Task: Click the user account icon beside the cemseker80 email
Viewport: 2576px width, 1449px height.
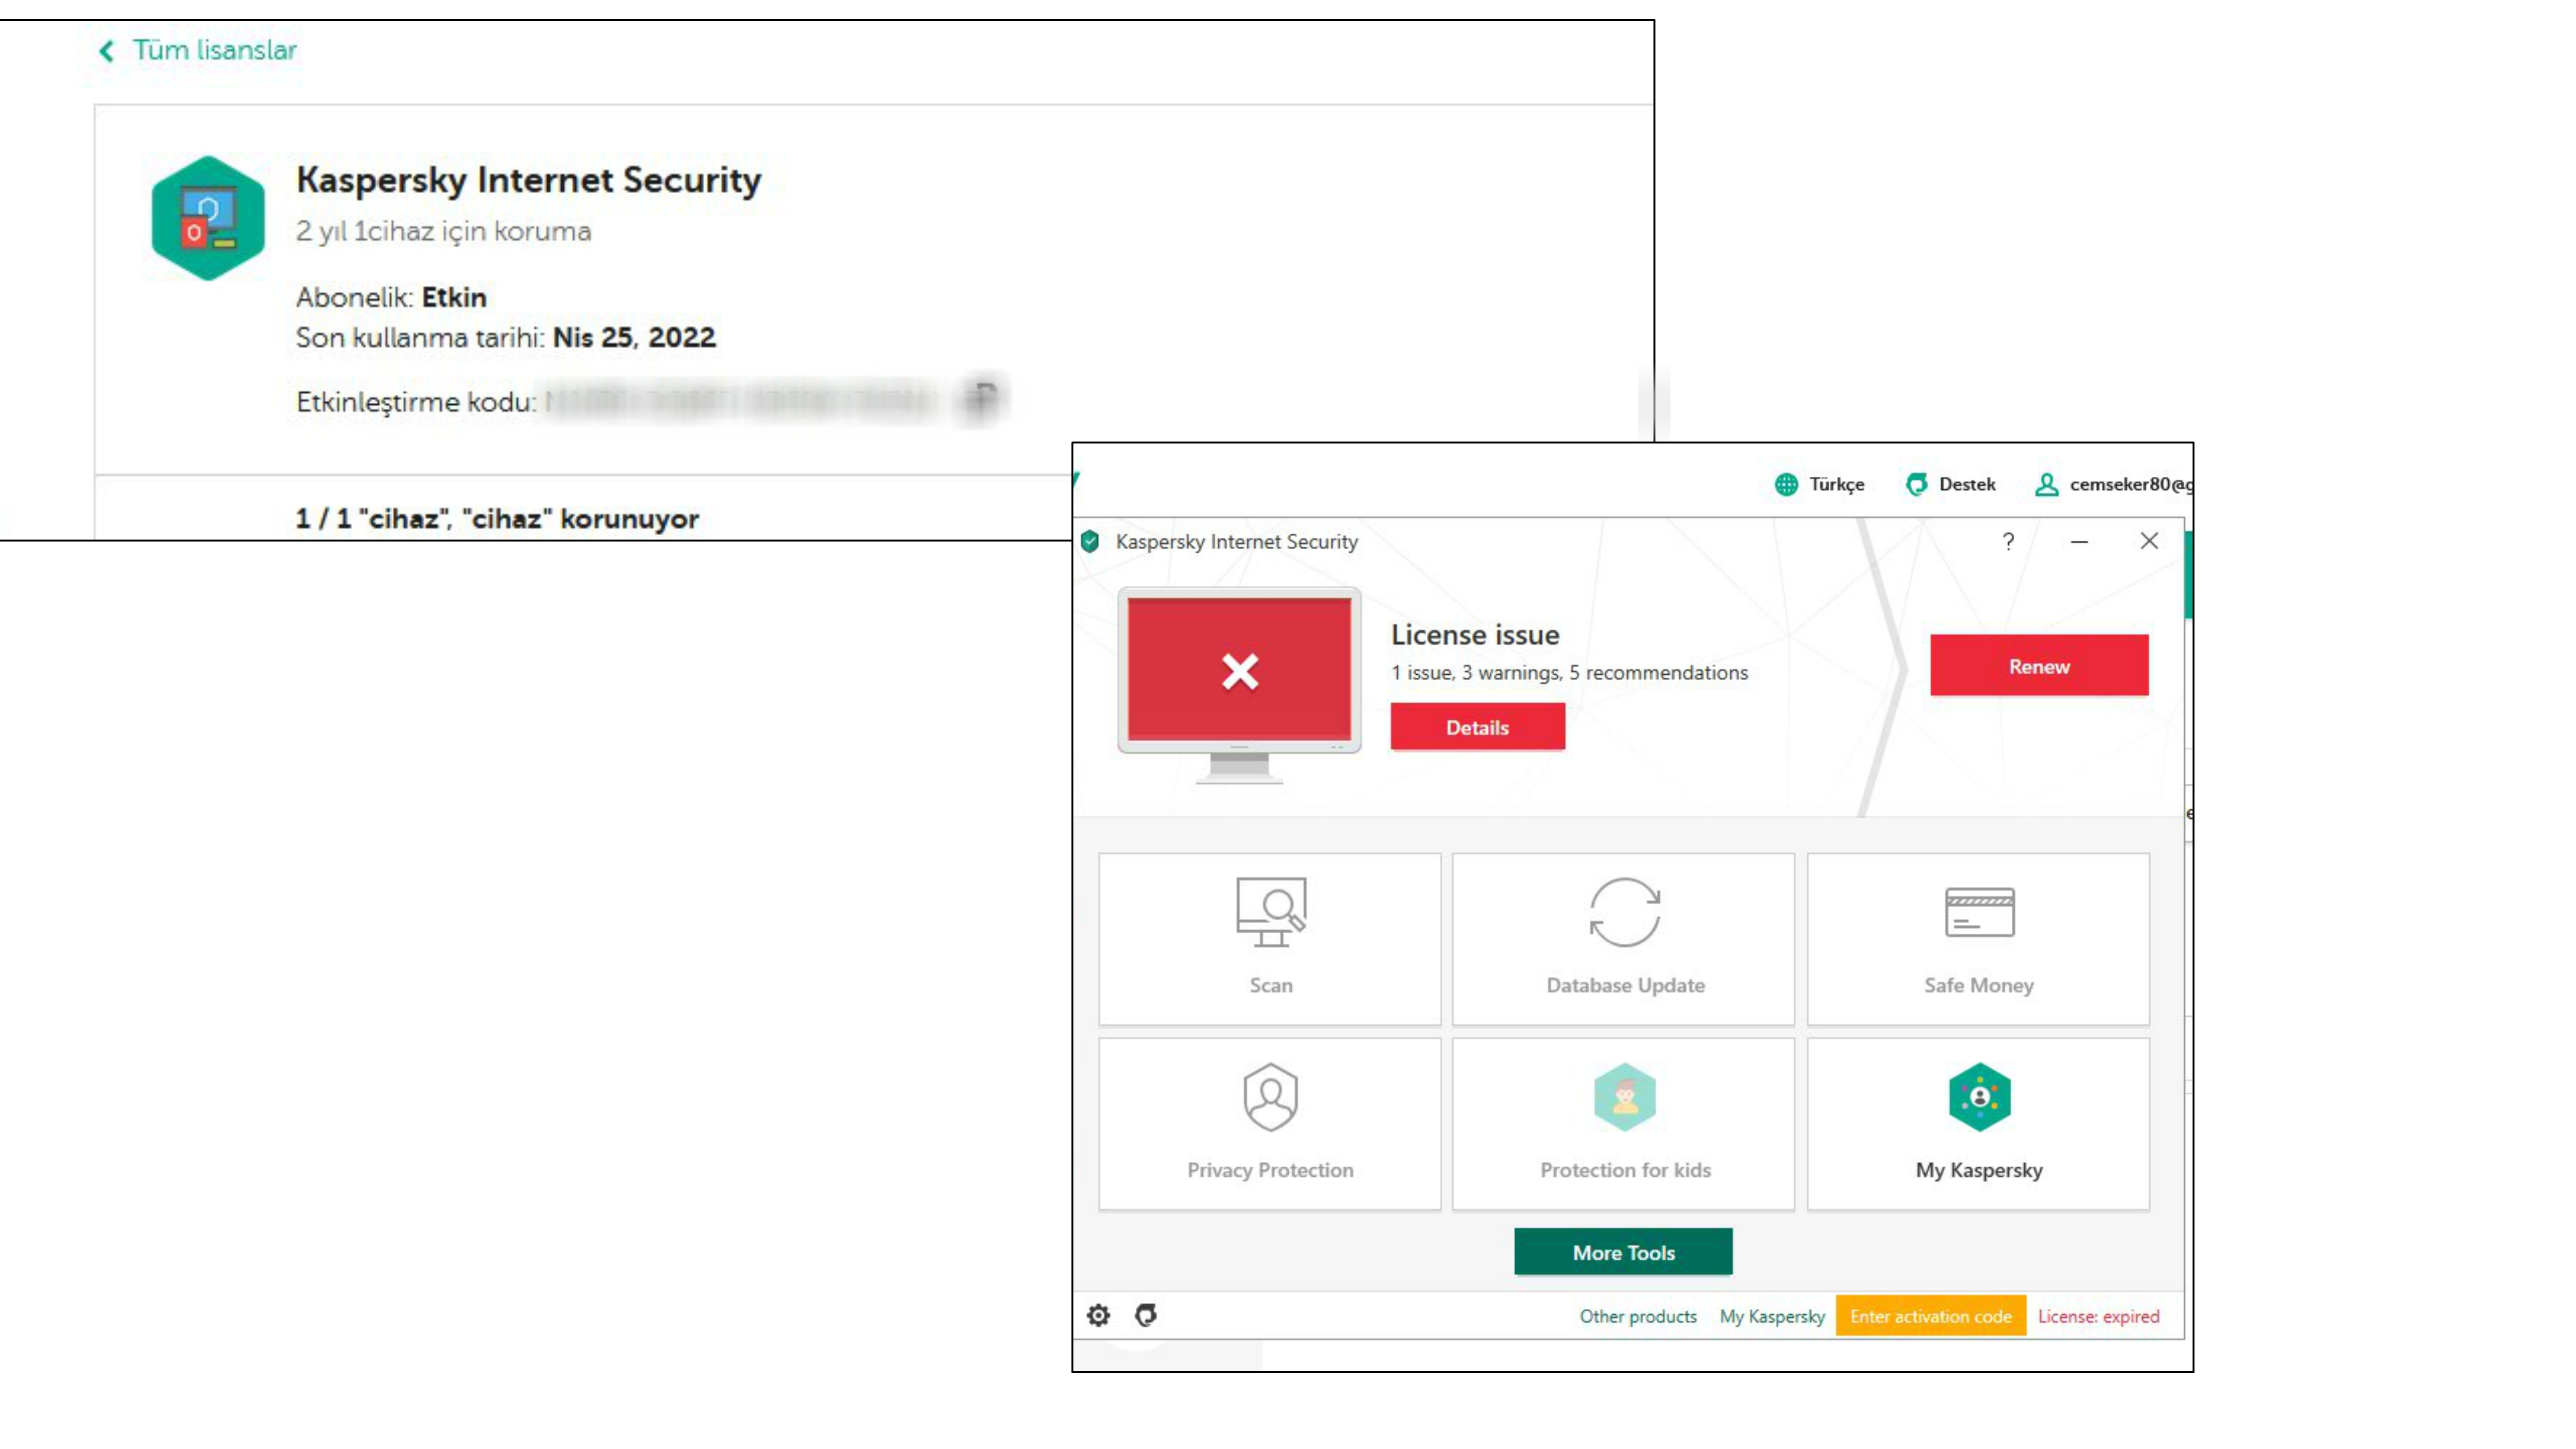Action: click(2046, 484)
